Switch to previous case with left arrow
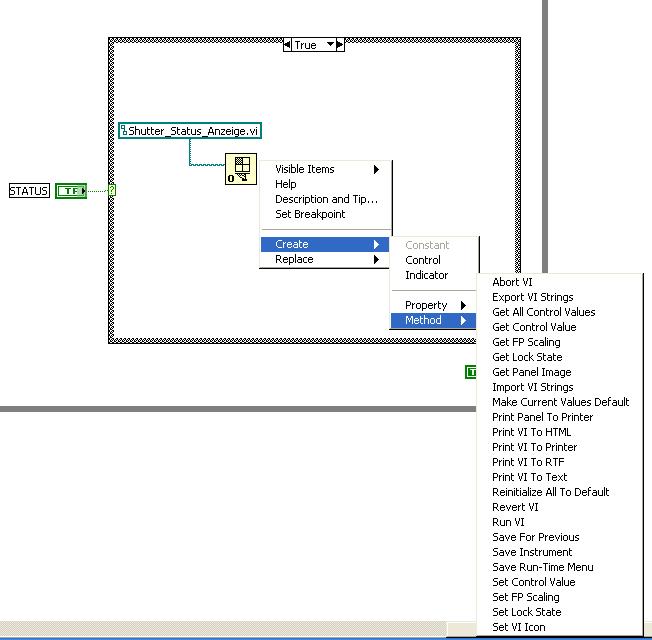 (x=287, y=44)
